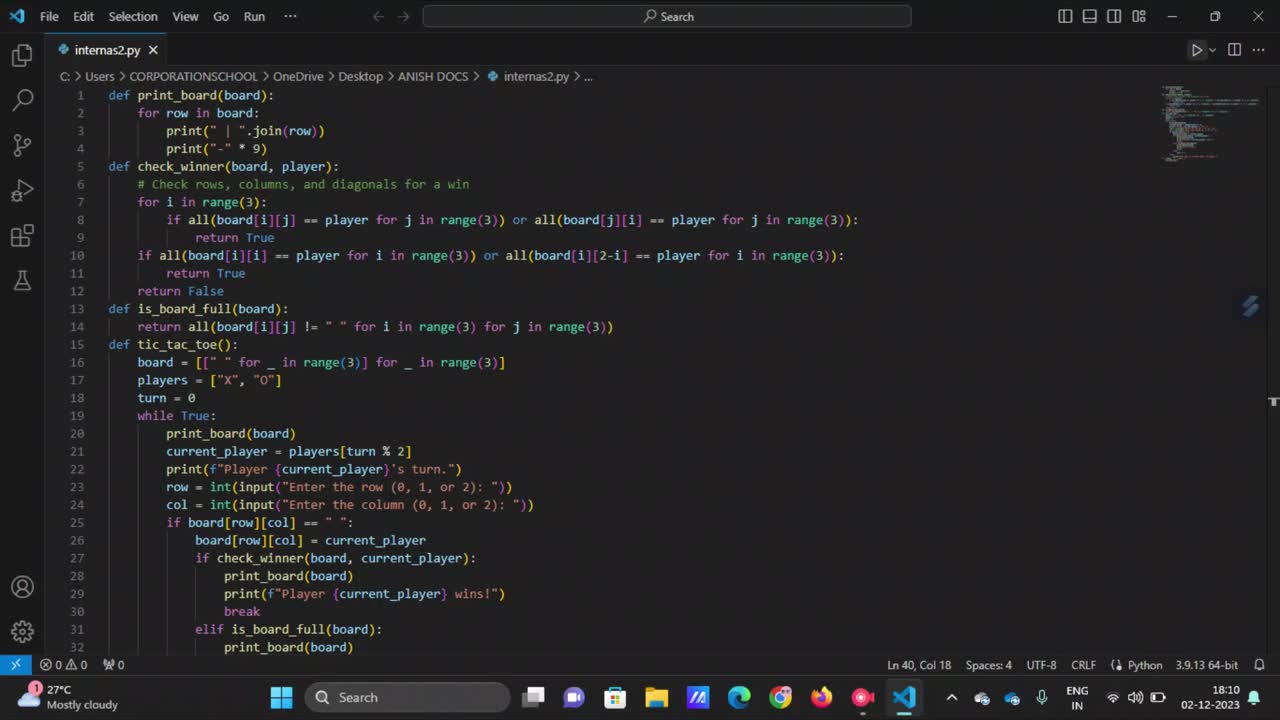Change file encoding UTF-8

point(1041,665)
